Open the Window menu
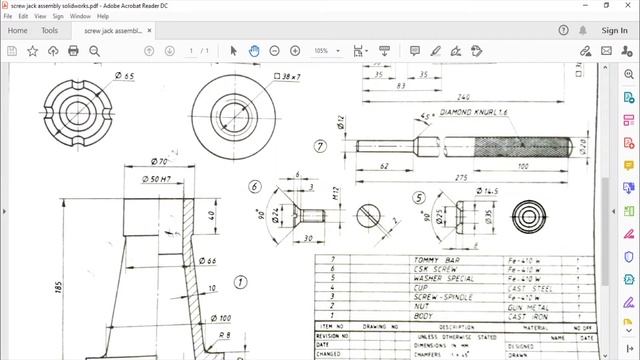 click(80, 16)
